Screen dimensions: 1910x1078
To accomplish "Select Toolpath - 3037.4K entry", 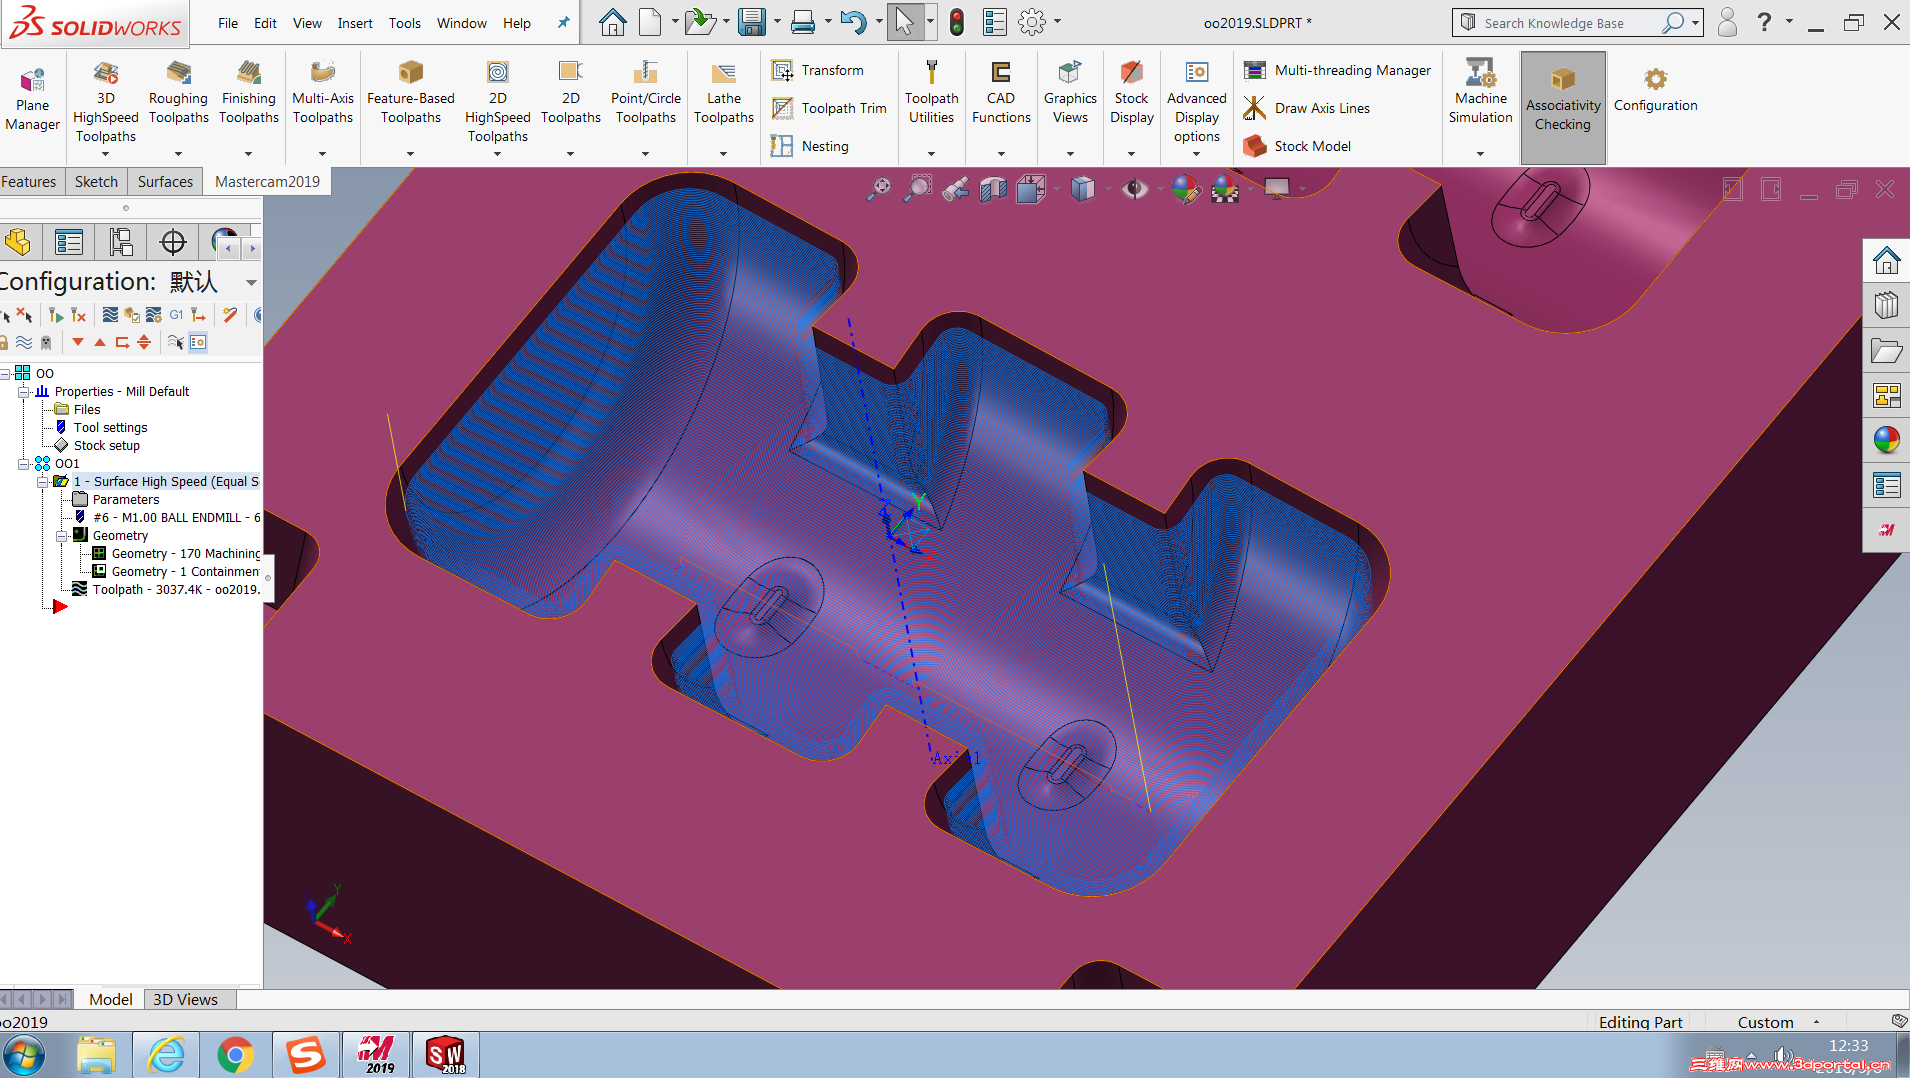I will point(176,589).
